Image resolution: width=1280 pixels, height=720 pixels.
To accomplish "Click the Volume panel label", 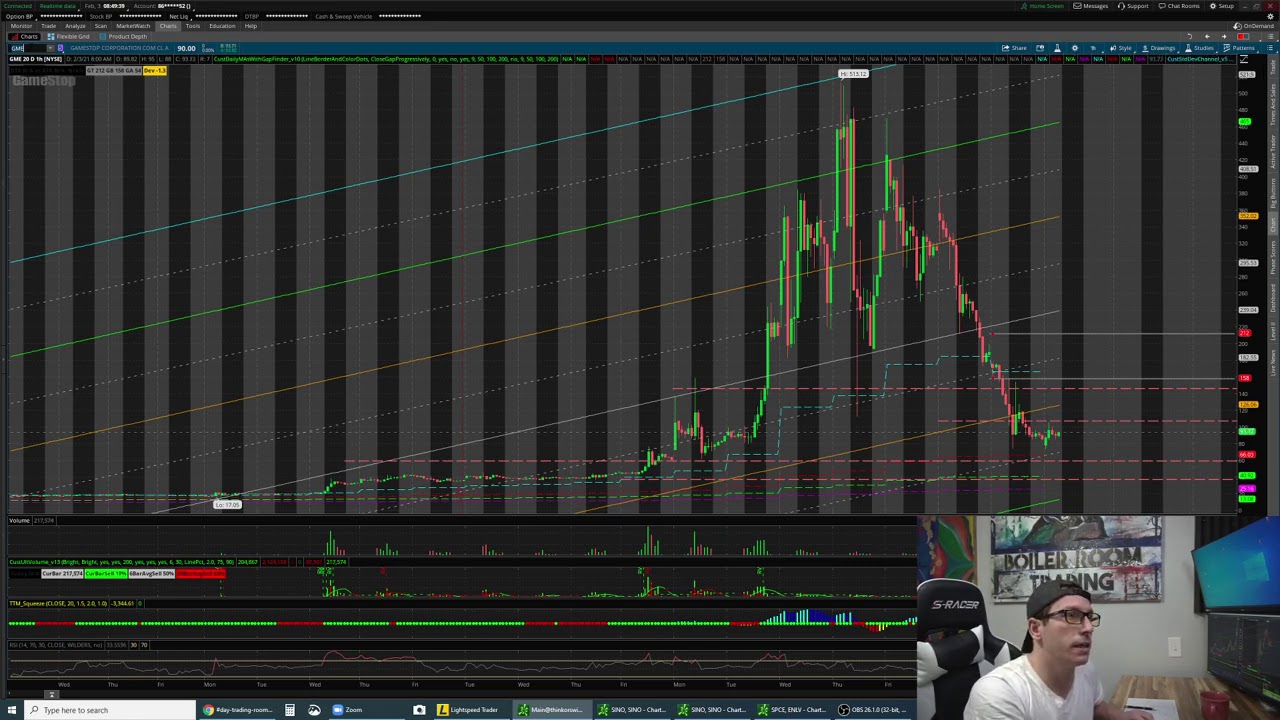I will [19, 520].
